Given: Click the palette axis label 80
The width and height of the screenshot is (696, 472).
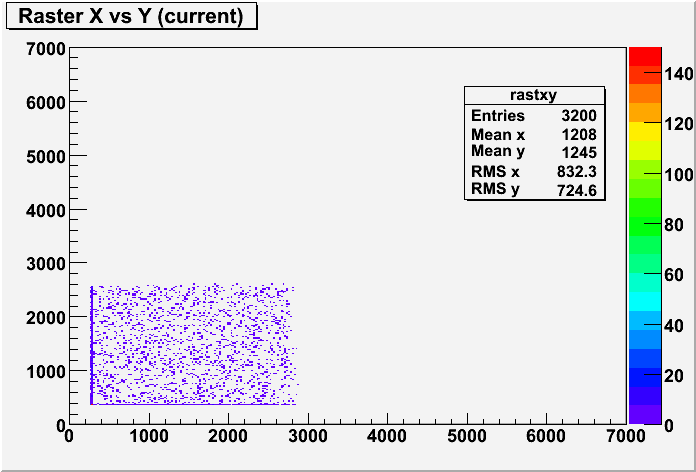Looking at the screenshot, I should click(675, 225).
